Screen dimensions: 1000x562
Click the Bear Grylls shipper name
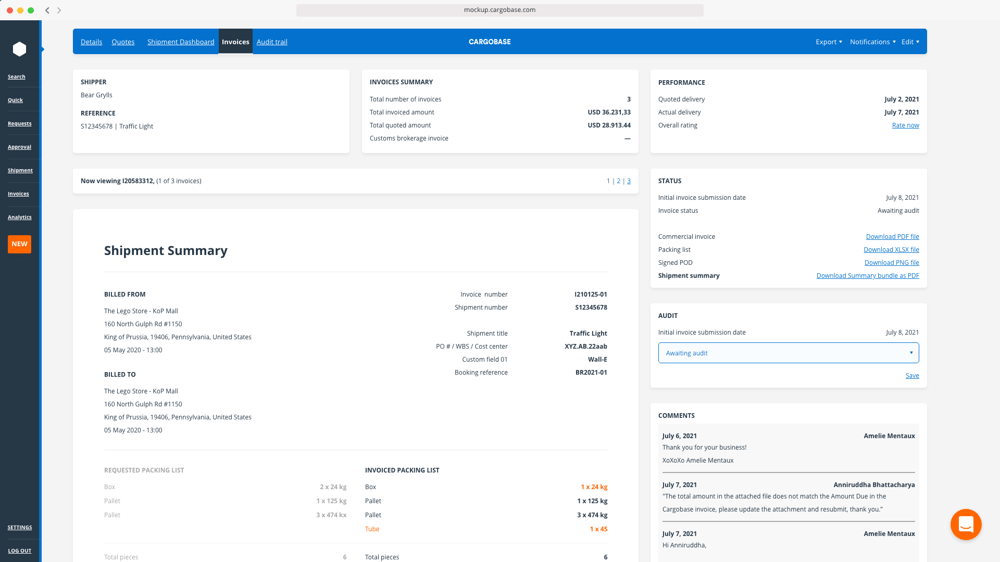click(96, 95)
